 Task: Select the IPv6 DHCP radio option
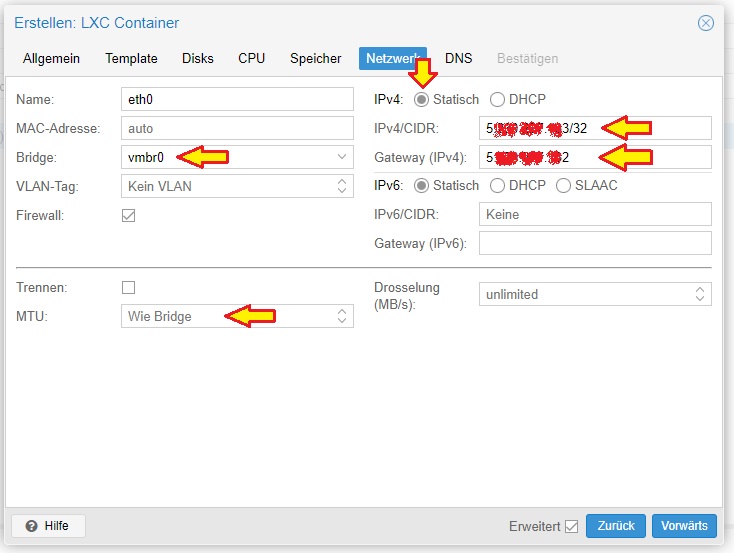coord(497,186)
